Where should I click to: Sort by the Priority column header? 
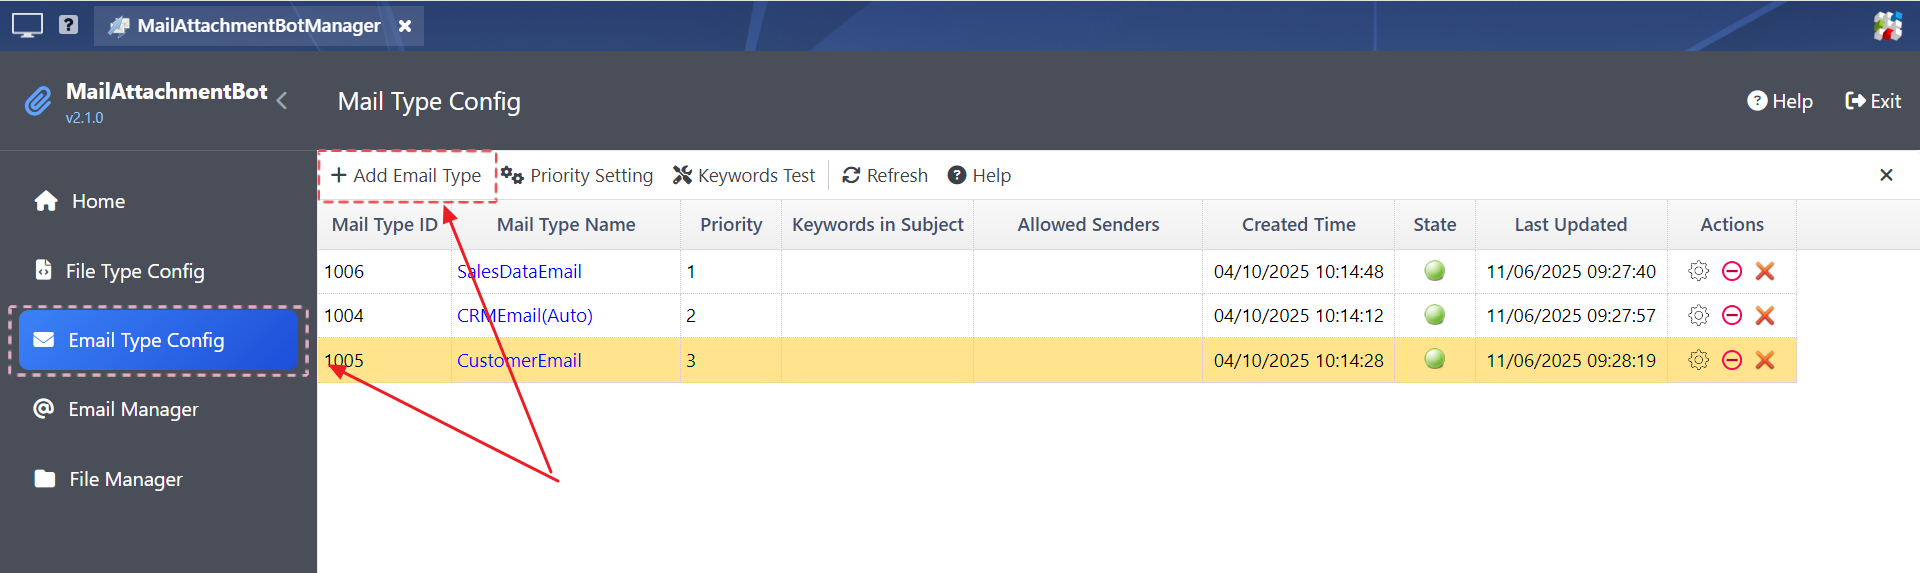731,225
